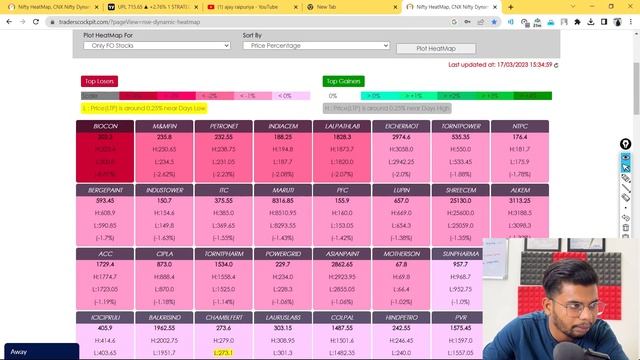Open the ASIANPAINT stock tile header
Image resolution: width=640 pixels, height=360 pixels.
342,253
